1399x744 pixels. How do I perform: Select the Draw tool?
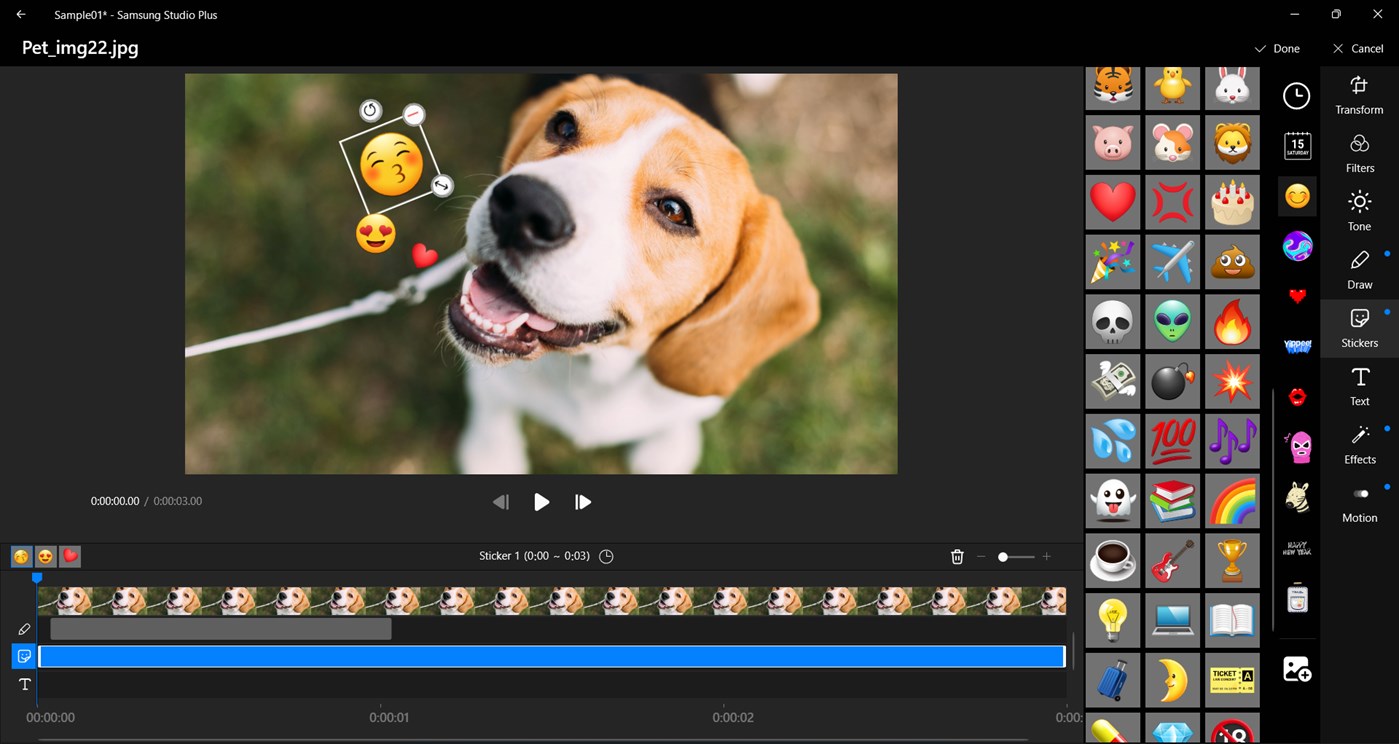pyautogui.click(x=1359, y=270)
